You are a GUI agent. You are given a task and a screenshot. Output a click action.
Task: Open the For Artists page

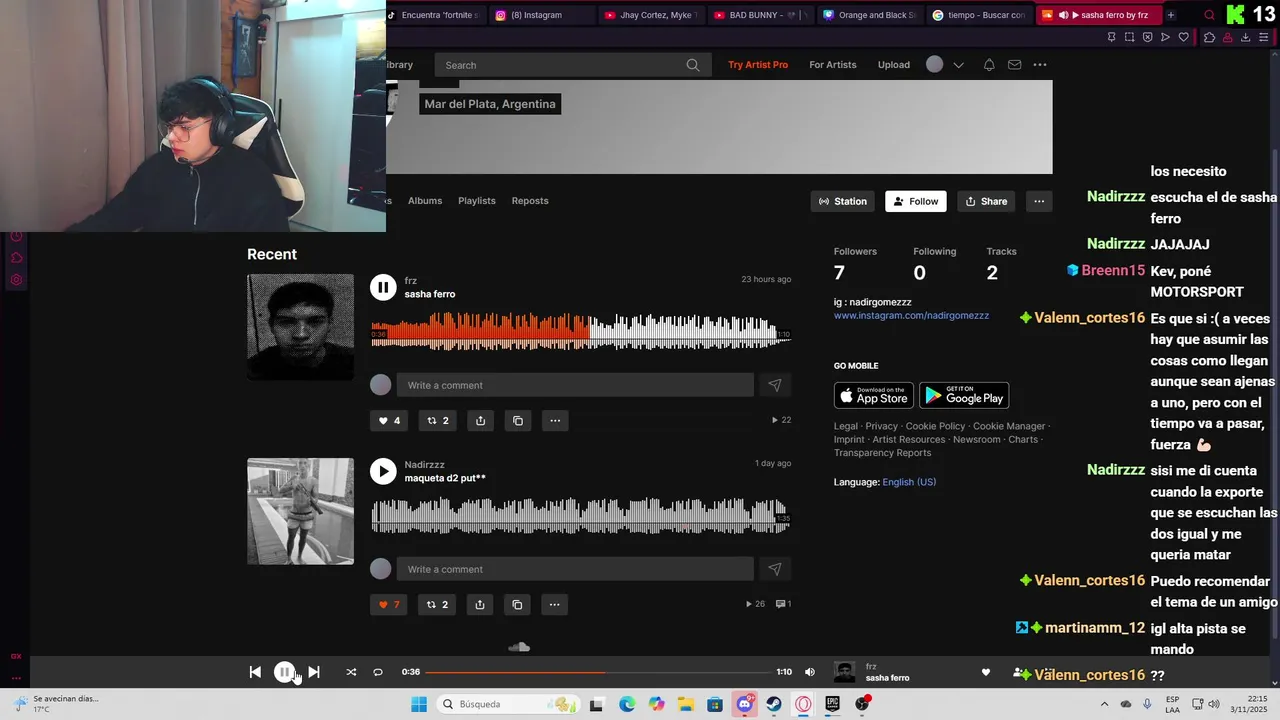pyautogui.click(x=833, y=65)
